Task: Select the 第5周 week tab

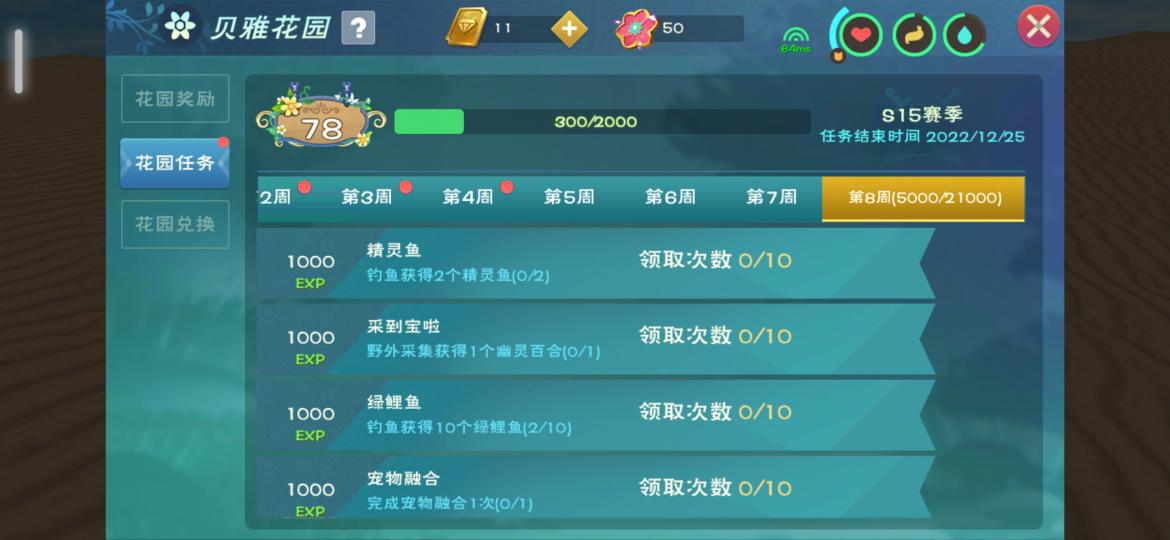Action: coord(569,198)
